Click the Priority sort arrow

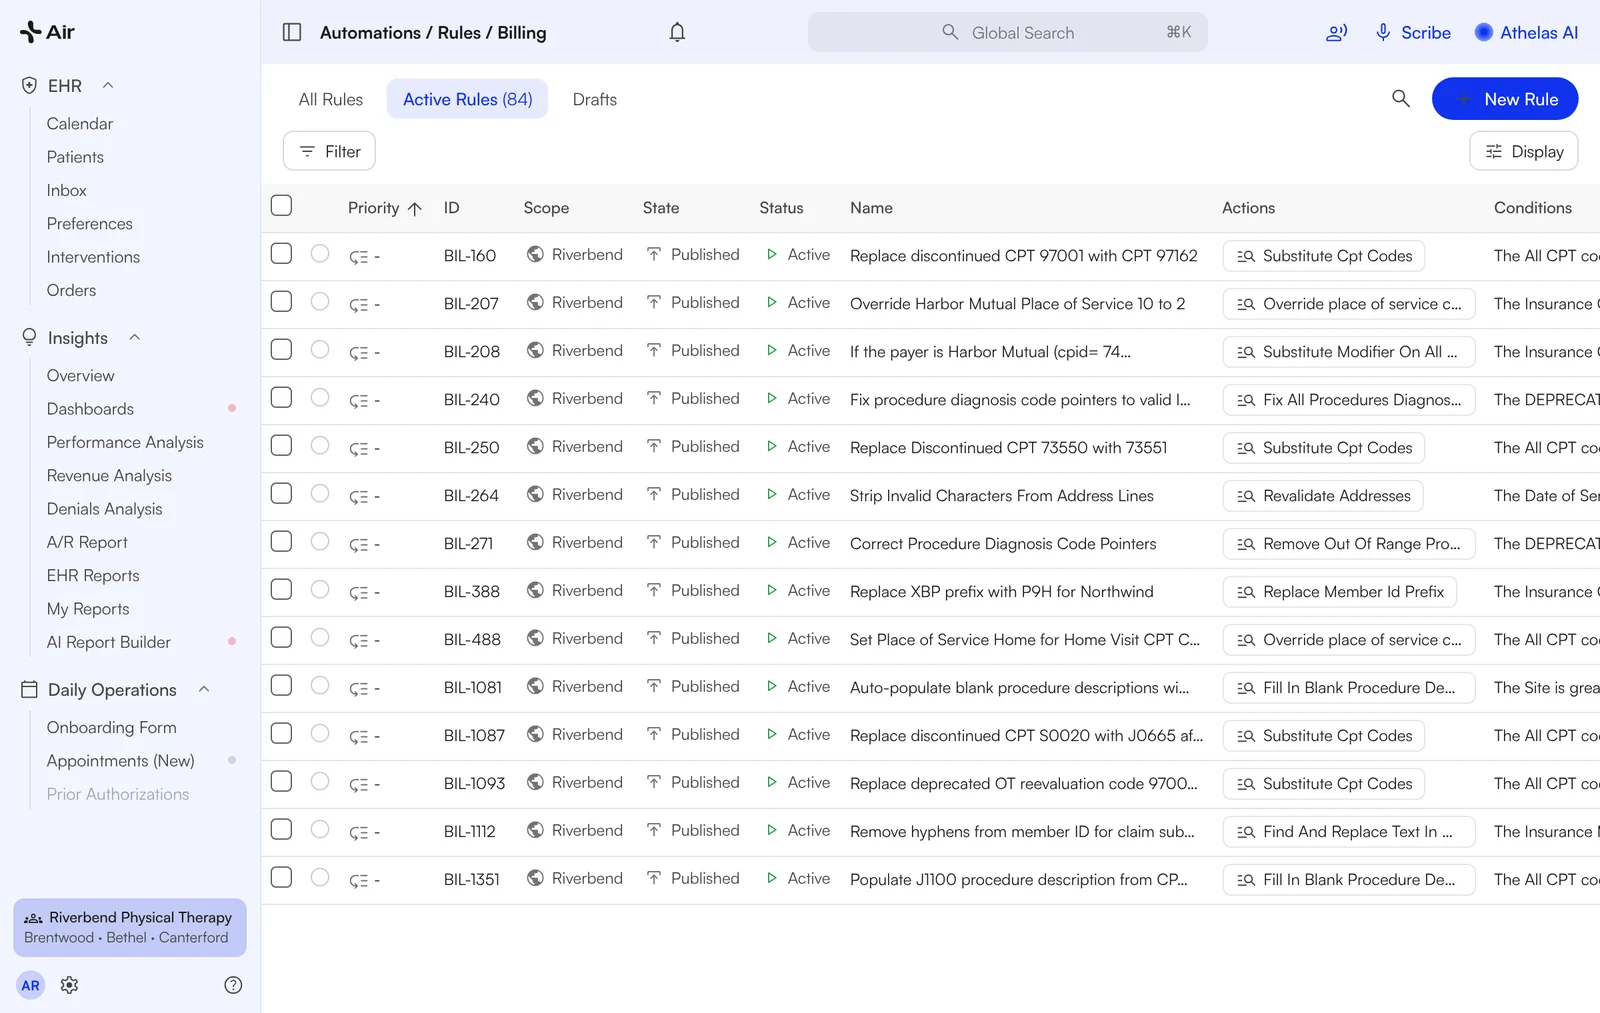(x=415, y=208)
